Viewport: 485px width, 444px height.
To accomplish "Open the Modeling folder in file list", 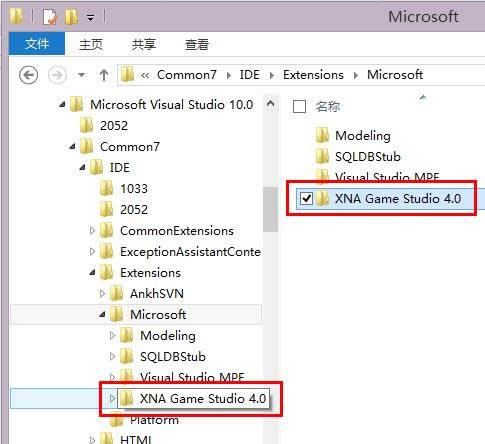I will tap(363, 136).
